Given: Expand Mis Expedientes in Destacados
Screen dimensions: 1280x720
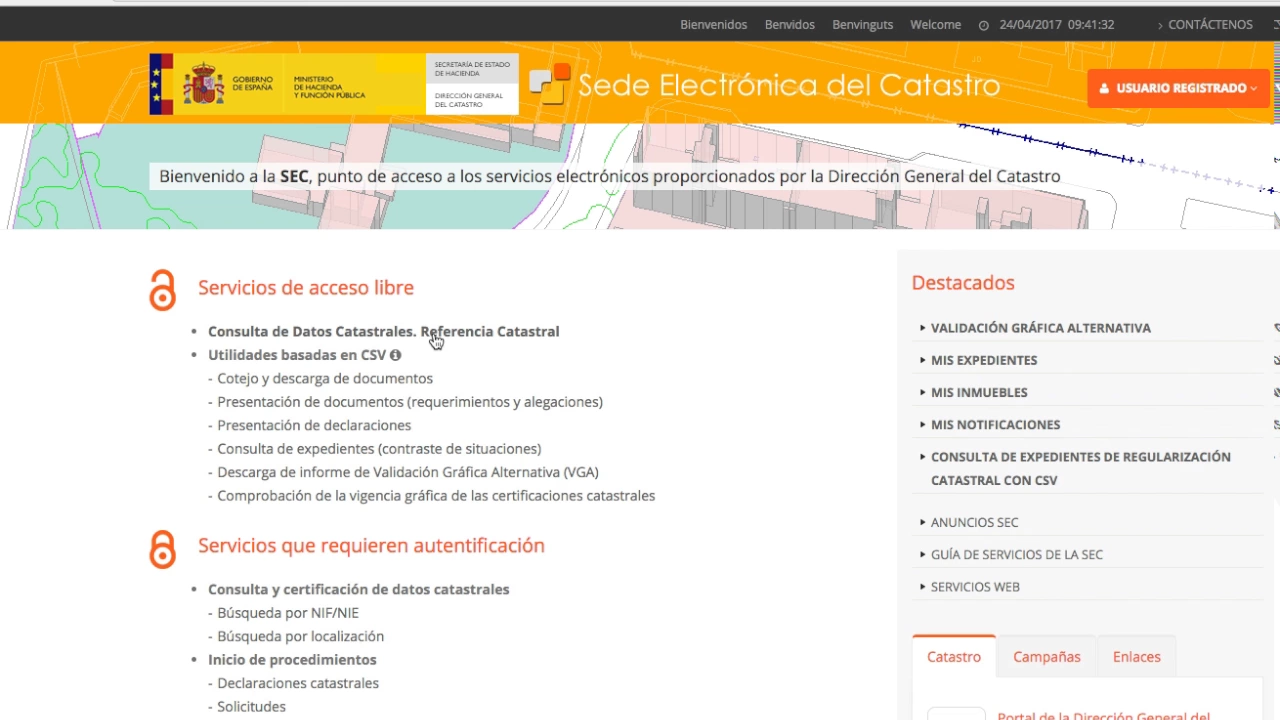Looking at the screenshot, I should (x=984, y=360).
